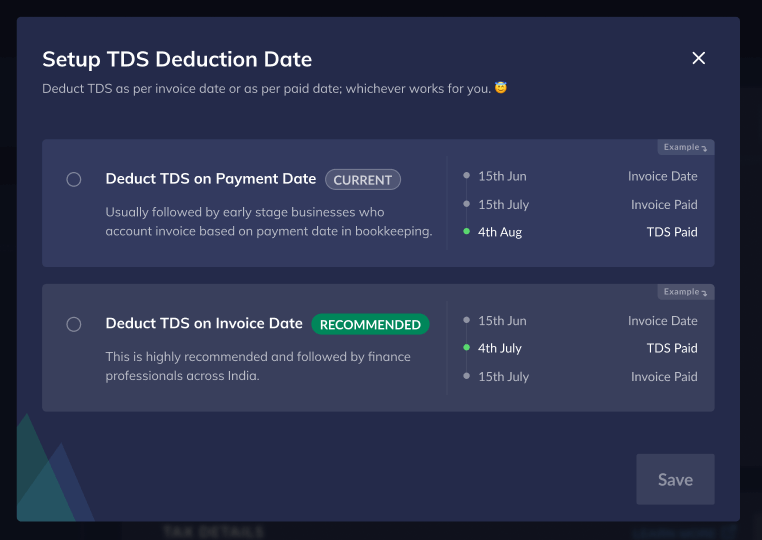This screenshot has height=540, width=762.
Task: Click the TDS Paid label next to 4th July
Action: coord(672,349)
